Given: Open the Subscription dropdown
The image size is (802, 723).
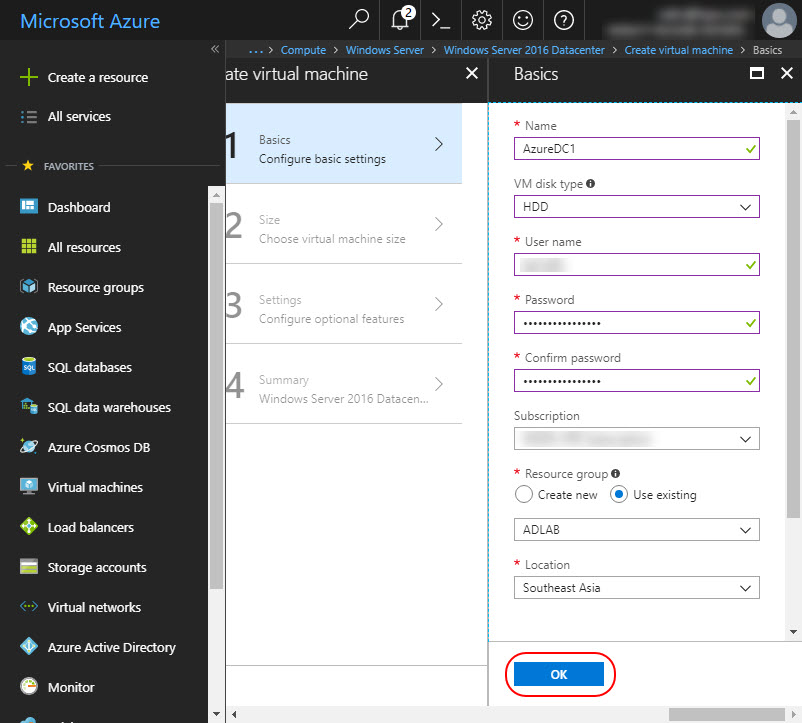Looking at the screenshot, I should [636, 439].
